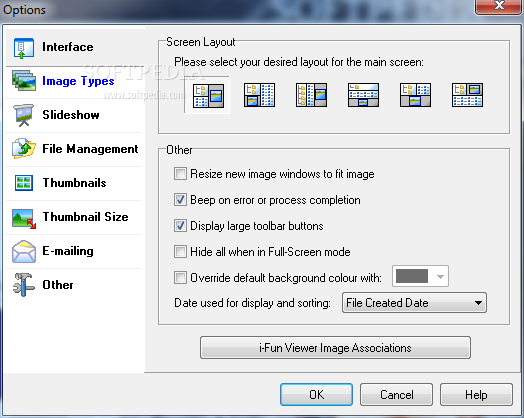
Task: Open the Thumbnails grid icon
Action: tap(24, 183)
